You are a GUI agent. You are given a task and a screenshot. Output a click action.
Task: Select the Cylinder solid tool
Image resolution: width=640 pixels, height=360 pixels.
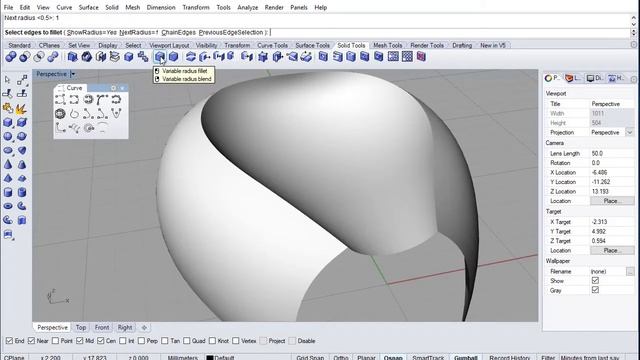click(x=7, y=192)
